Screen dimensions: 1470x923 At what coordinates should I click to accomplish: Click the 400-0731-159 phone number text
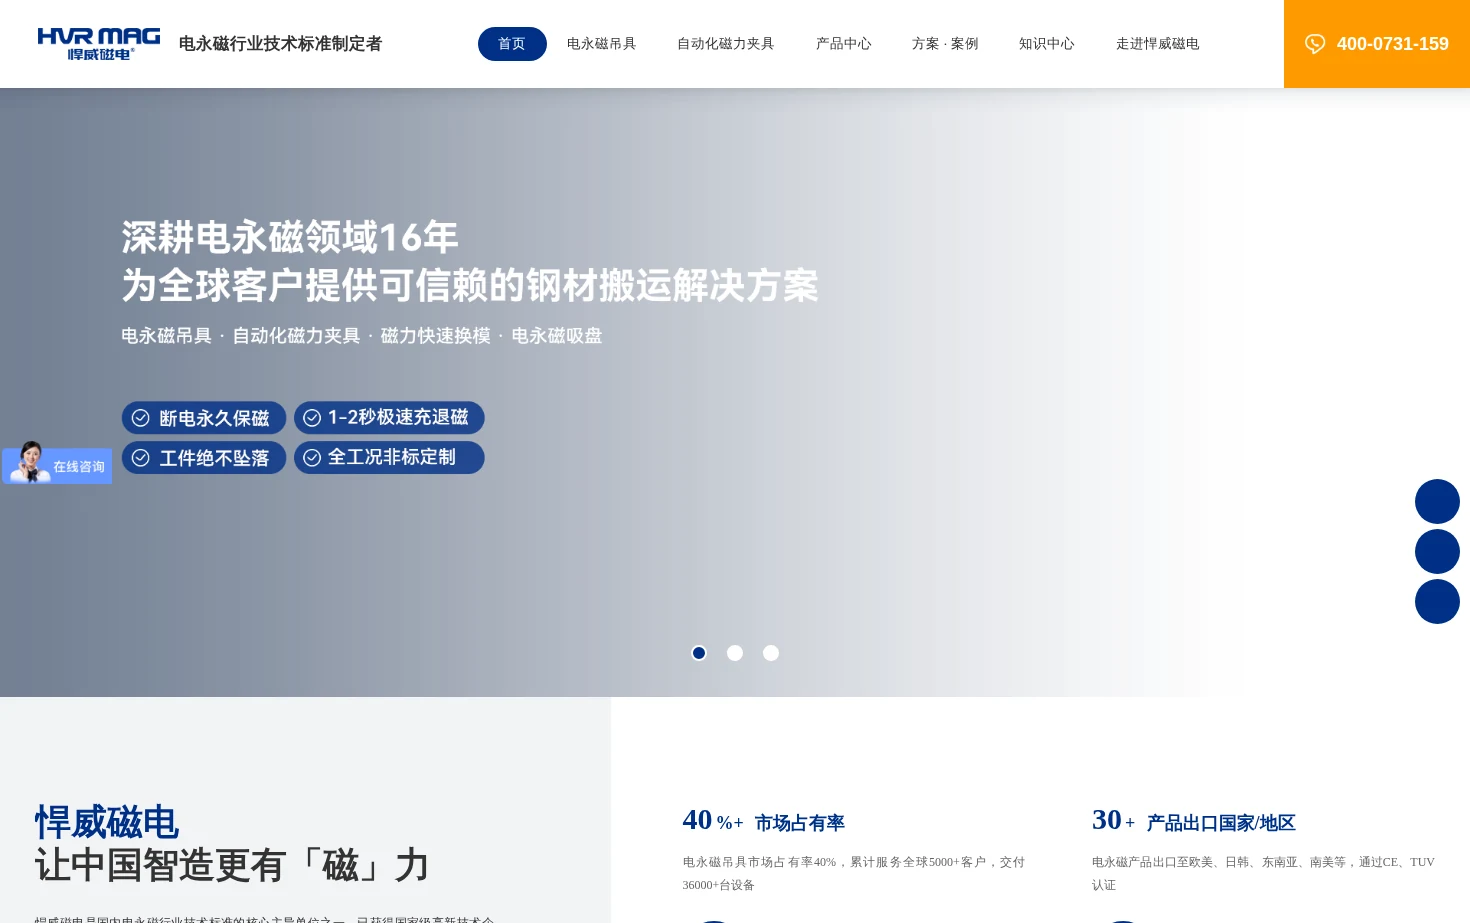click(x=1393, y=44)
